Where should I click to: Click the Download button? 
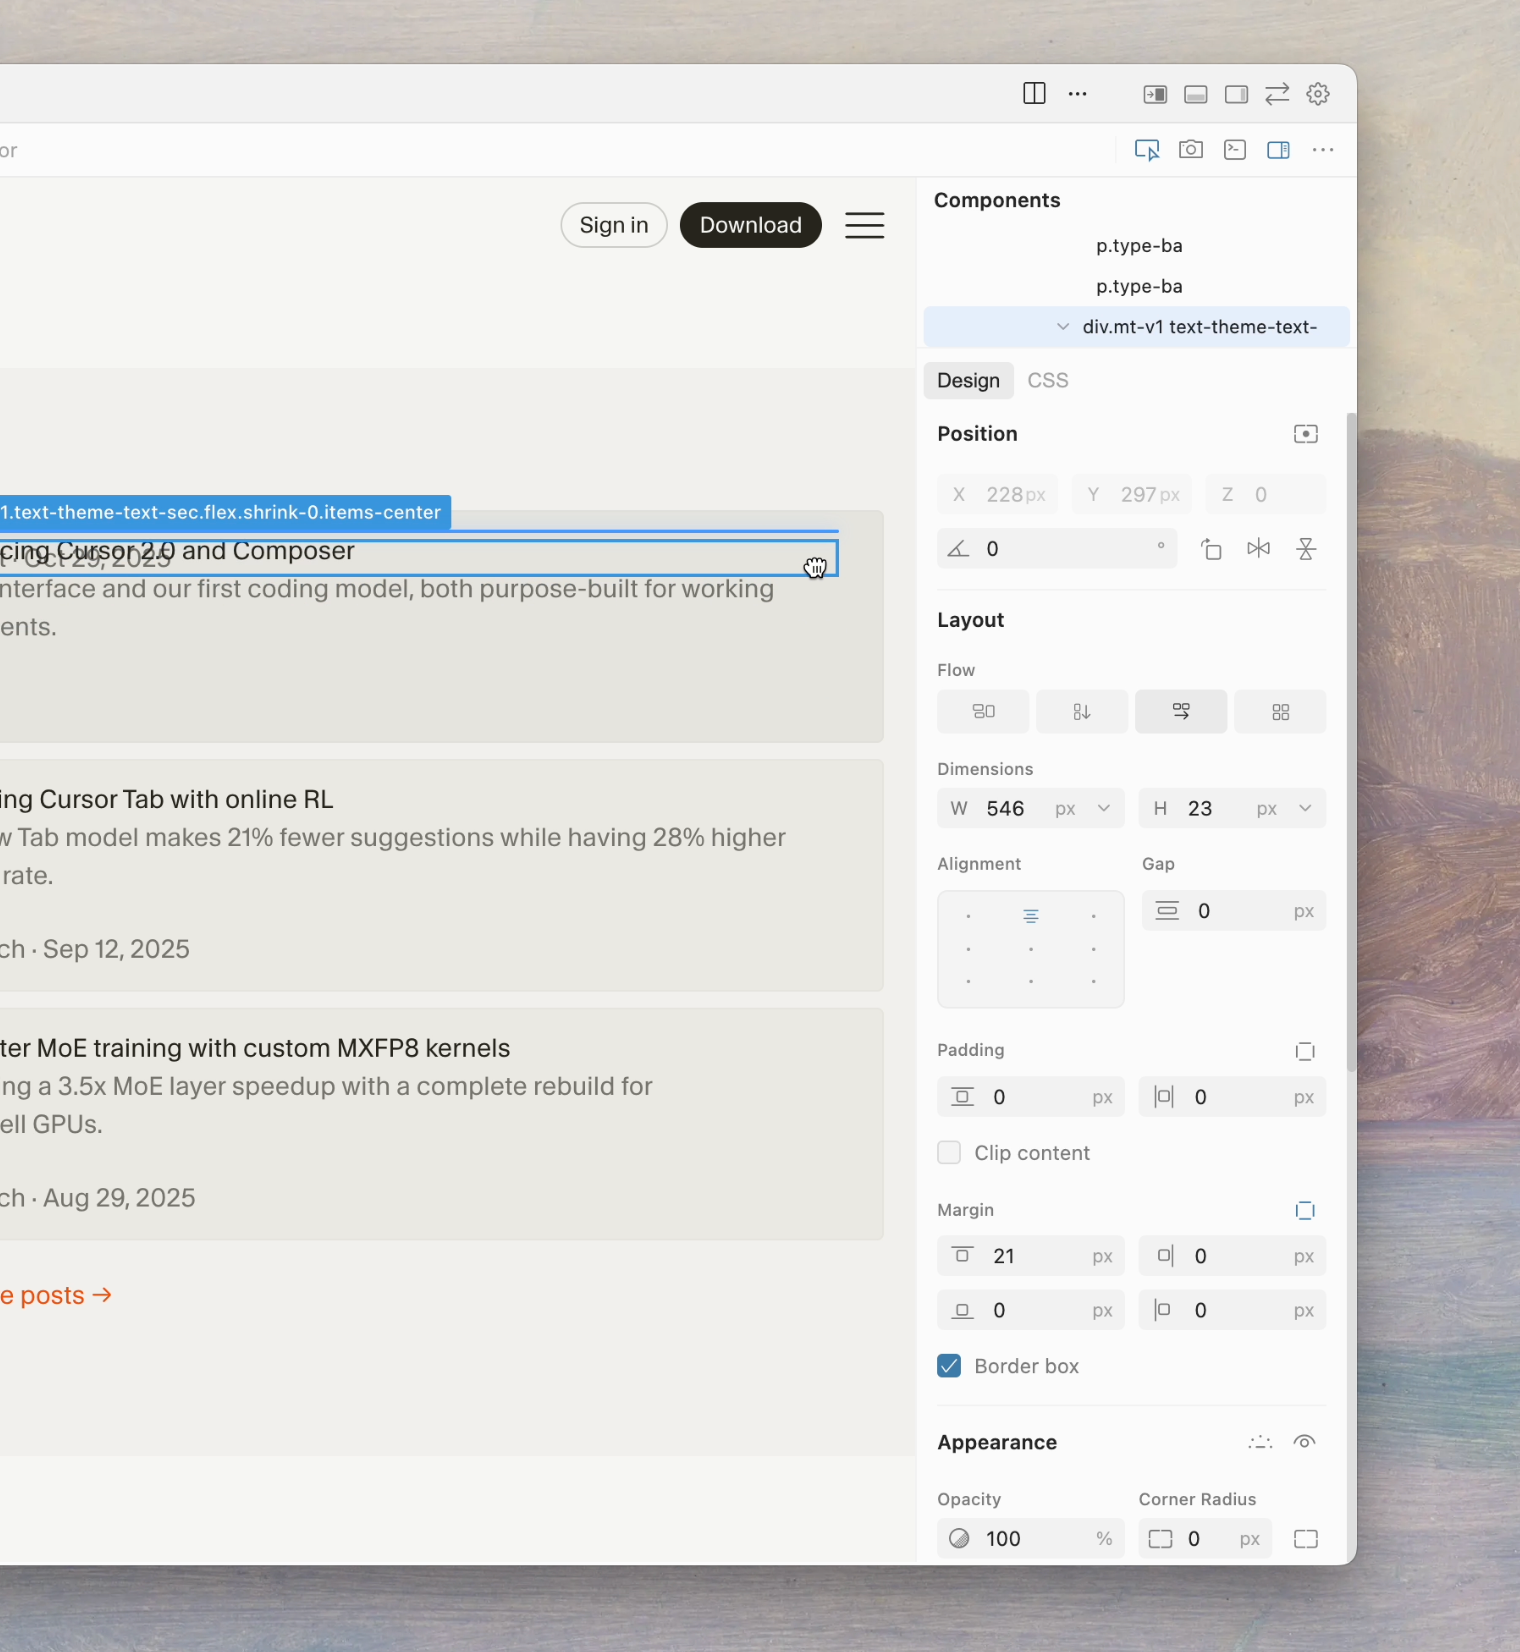[x=750, y=225]
